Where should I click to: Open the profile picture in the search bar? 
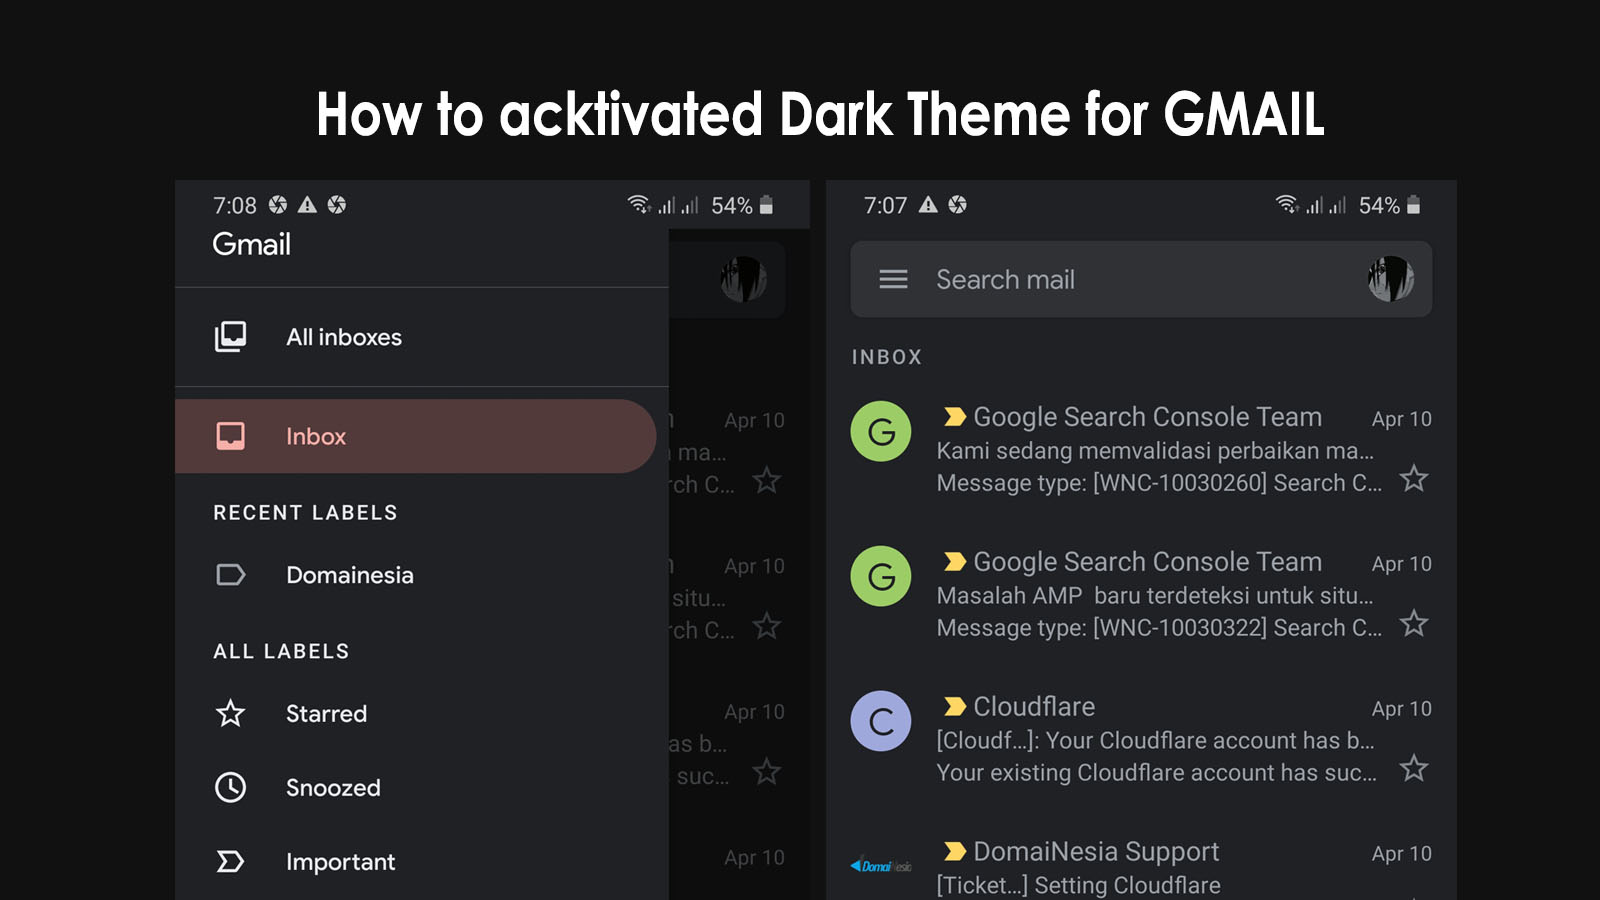tap(1391, 280)
